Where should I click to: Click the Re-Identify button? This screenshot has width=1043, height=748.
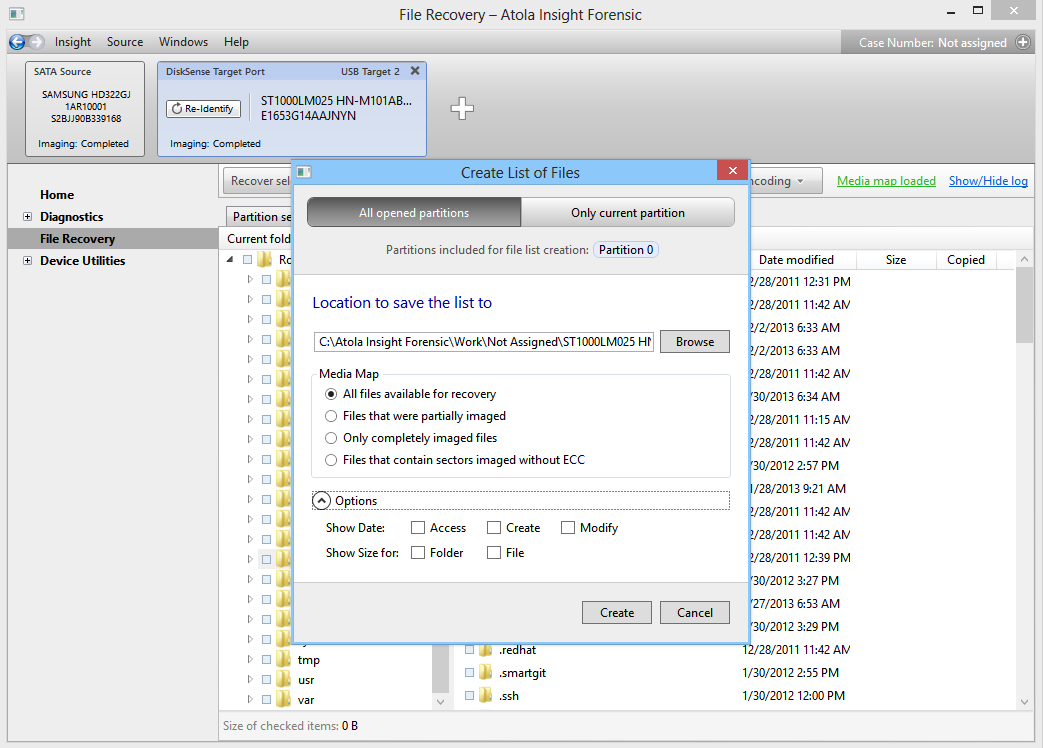point(204,108)
